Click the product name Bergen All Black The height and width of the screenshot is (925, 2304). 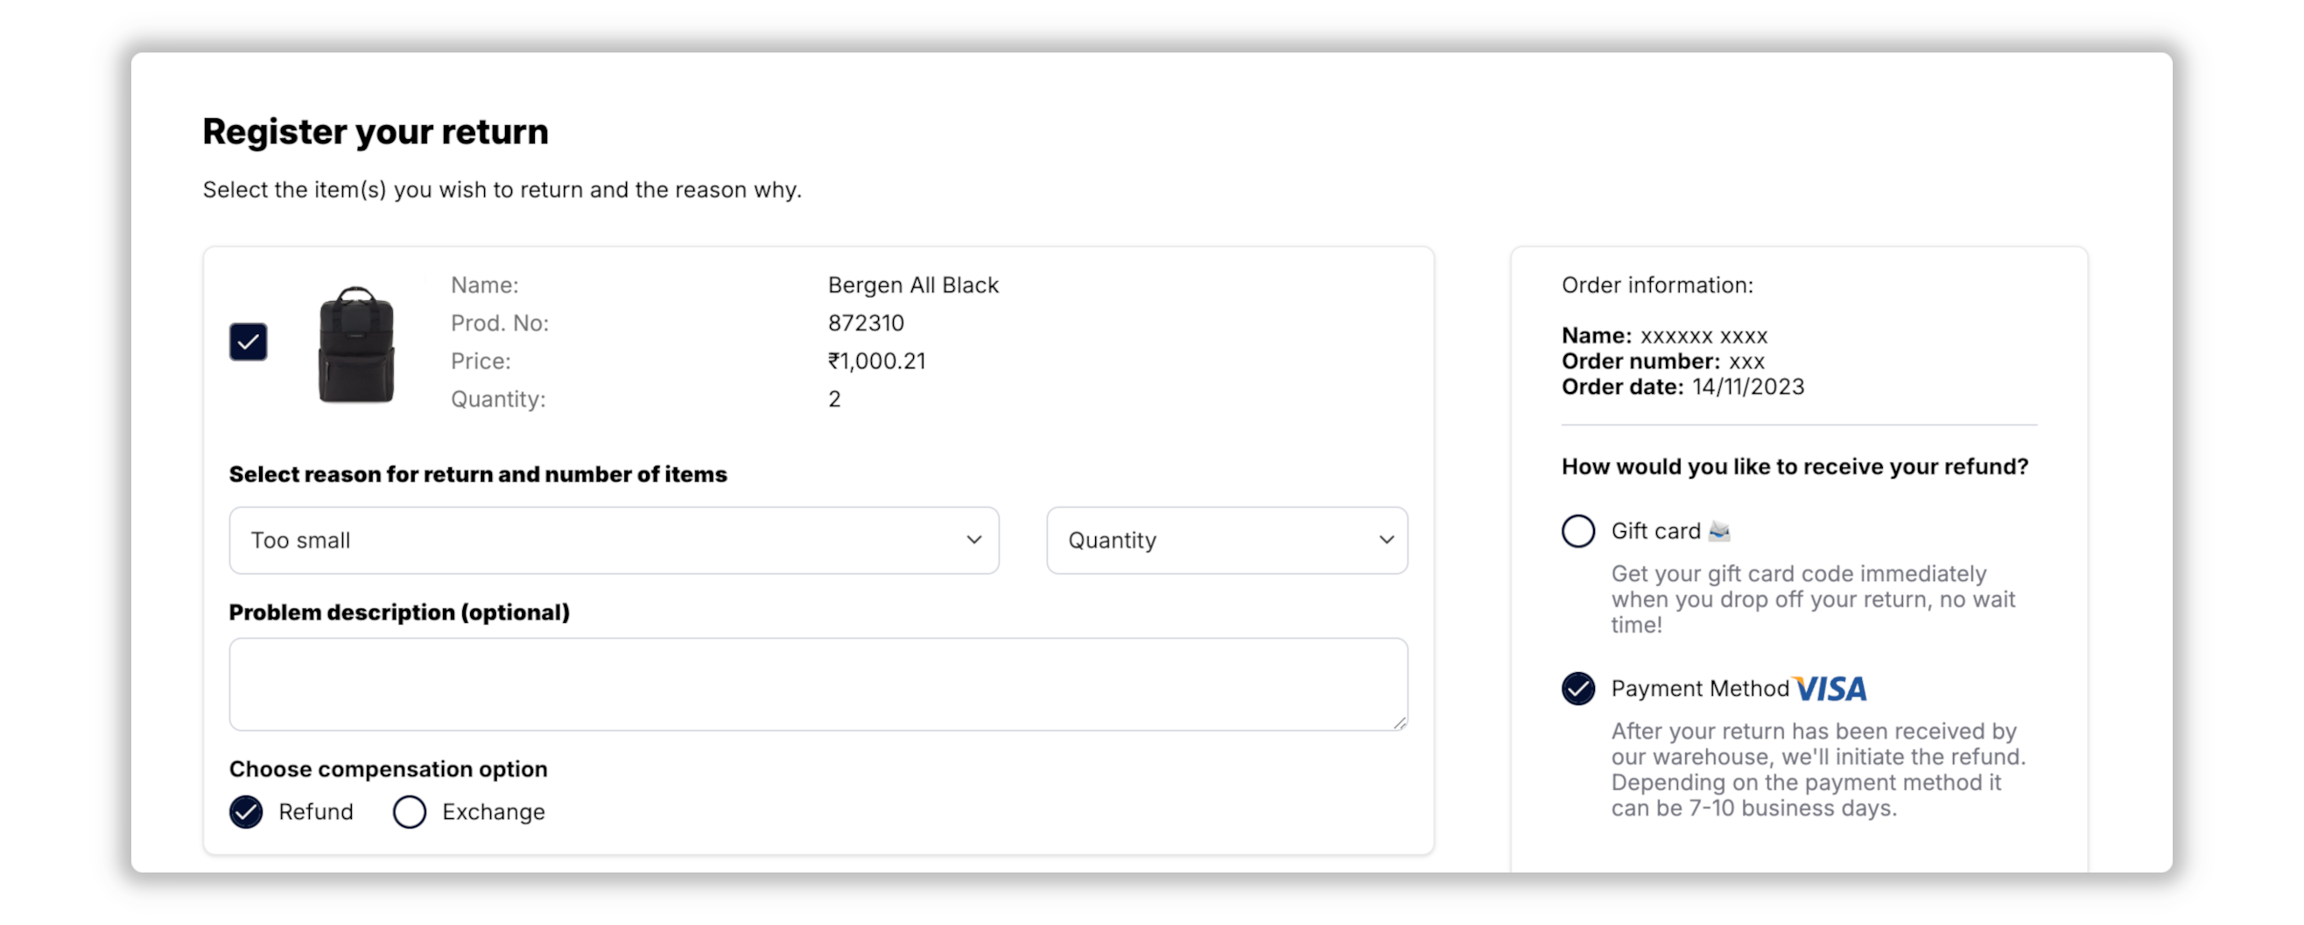(x=912, y=285)
